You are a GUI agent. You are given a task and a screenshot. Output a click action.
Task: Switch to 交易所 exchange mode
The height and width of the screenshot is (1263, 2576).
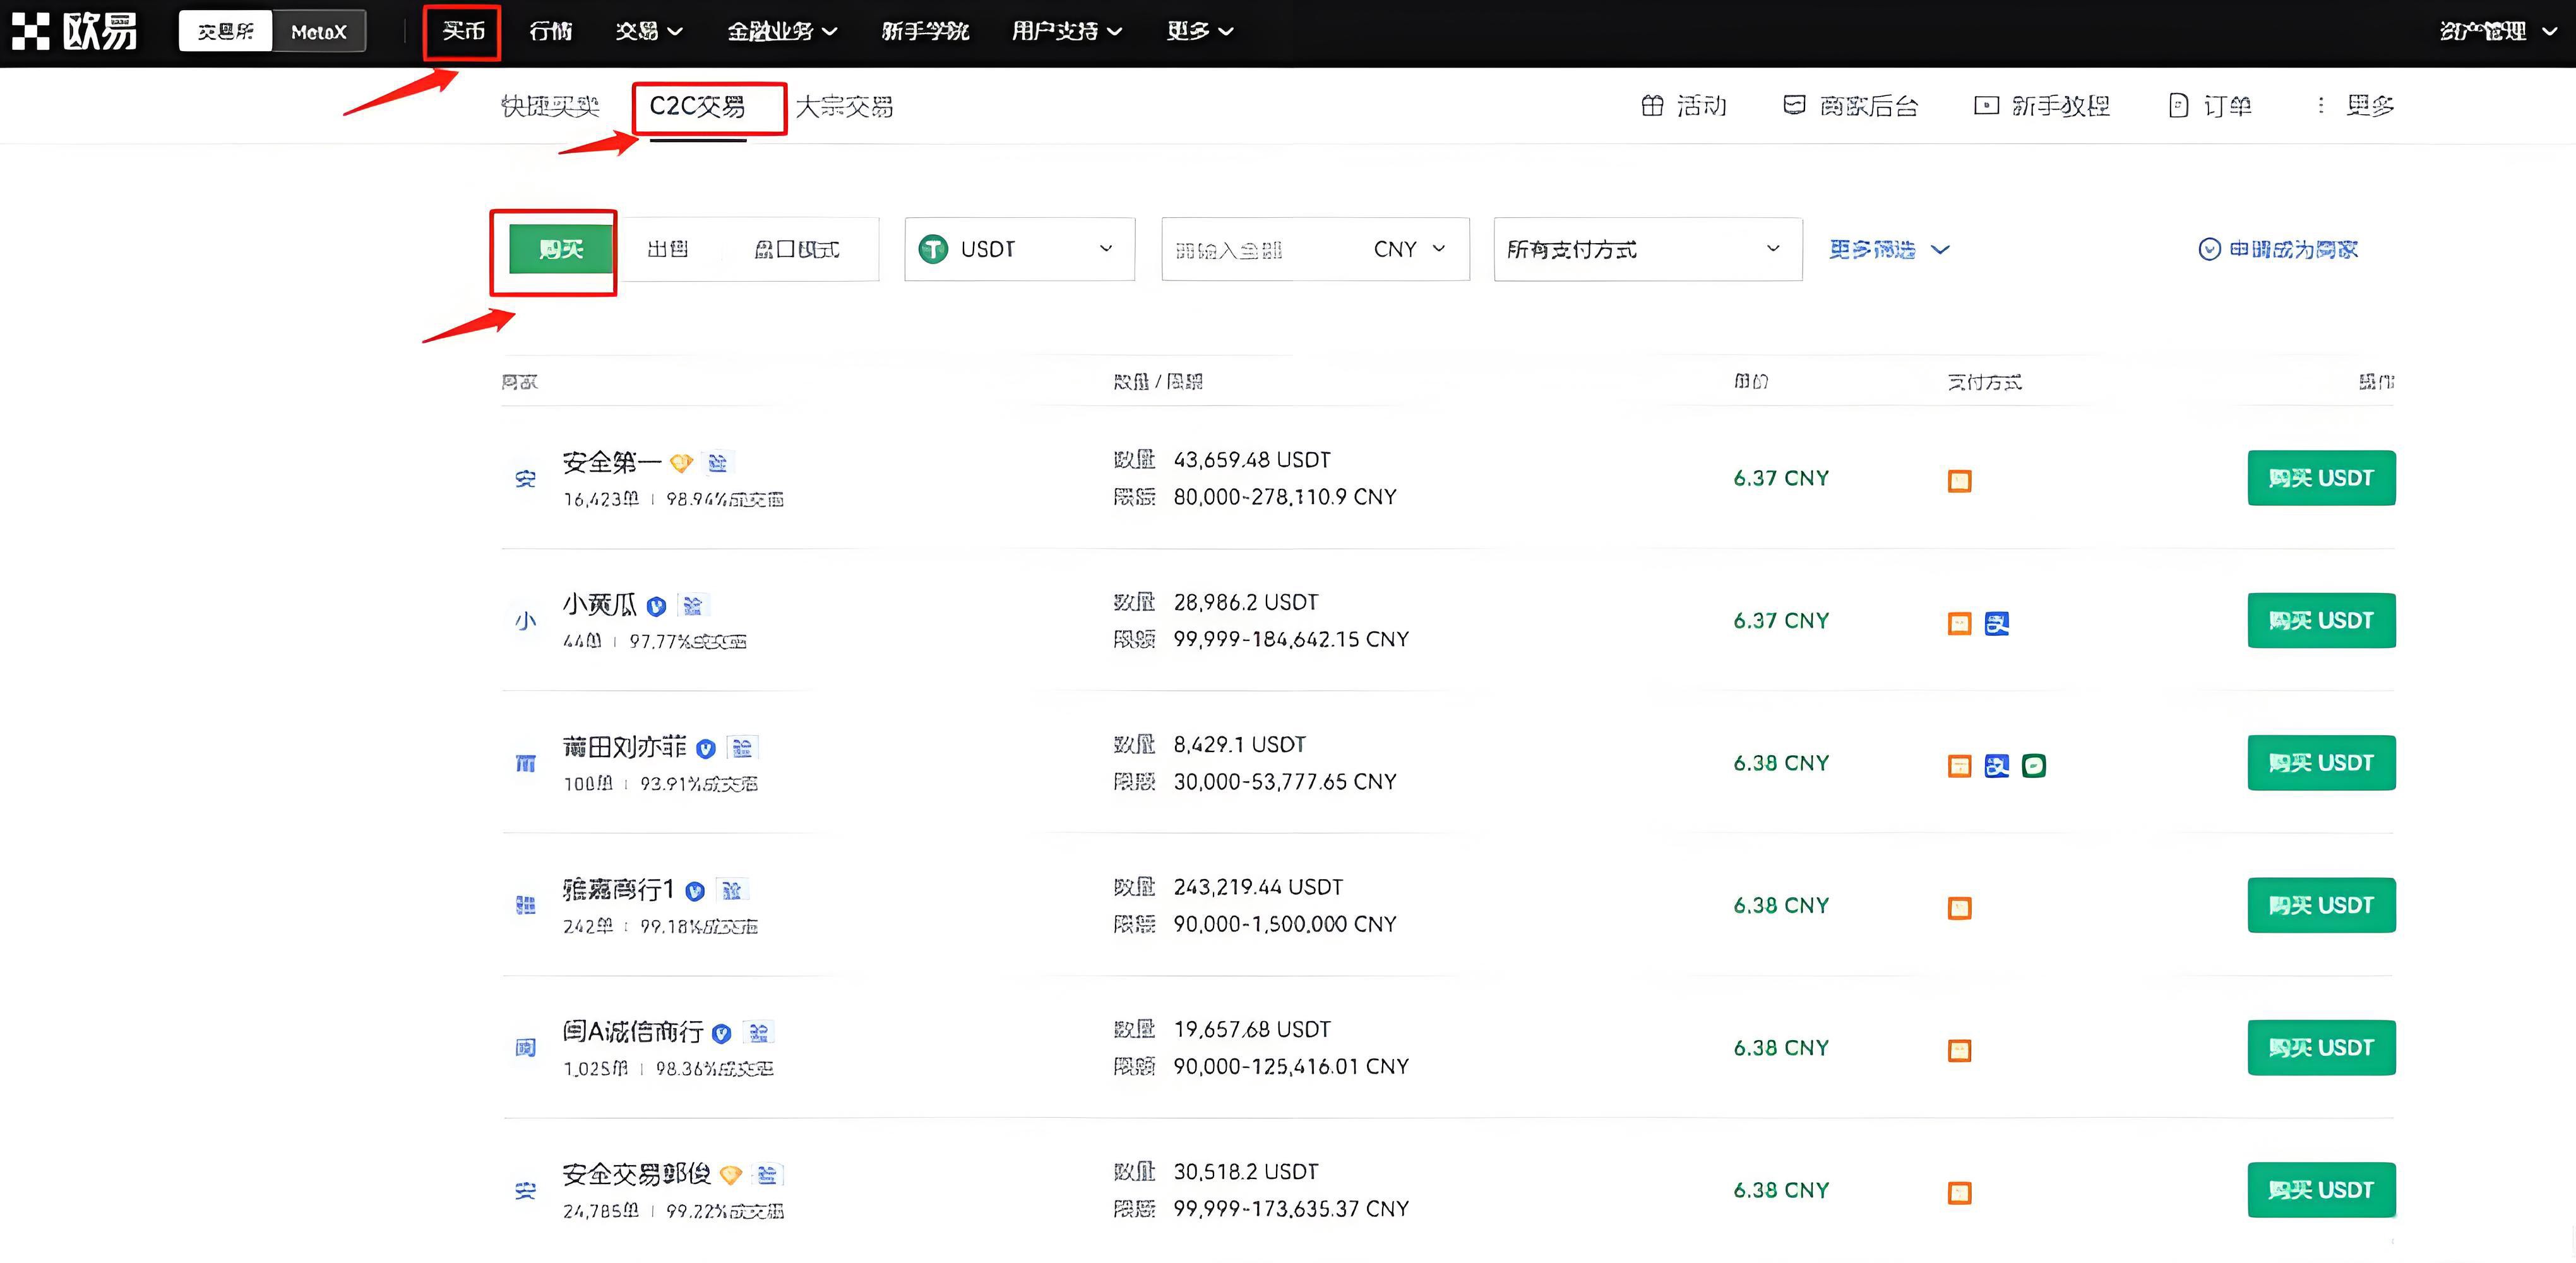coord(226,31)
